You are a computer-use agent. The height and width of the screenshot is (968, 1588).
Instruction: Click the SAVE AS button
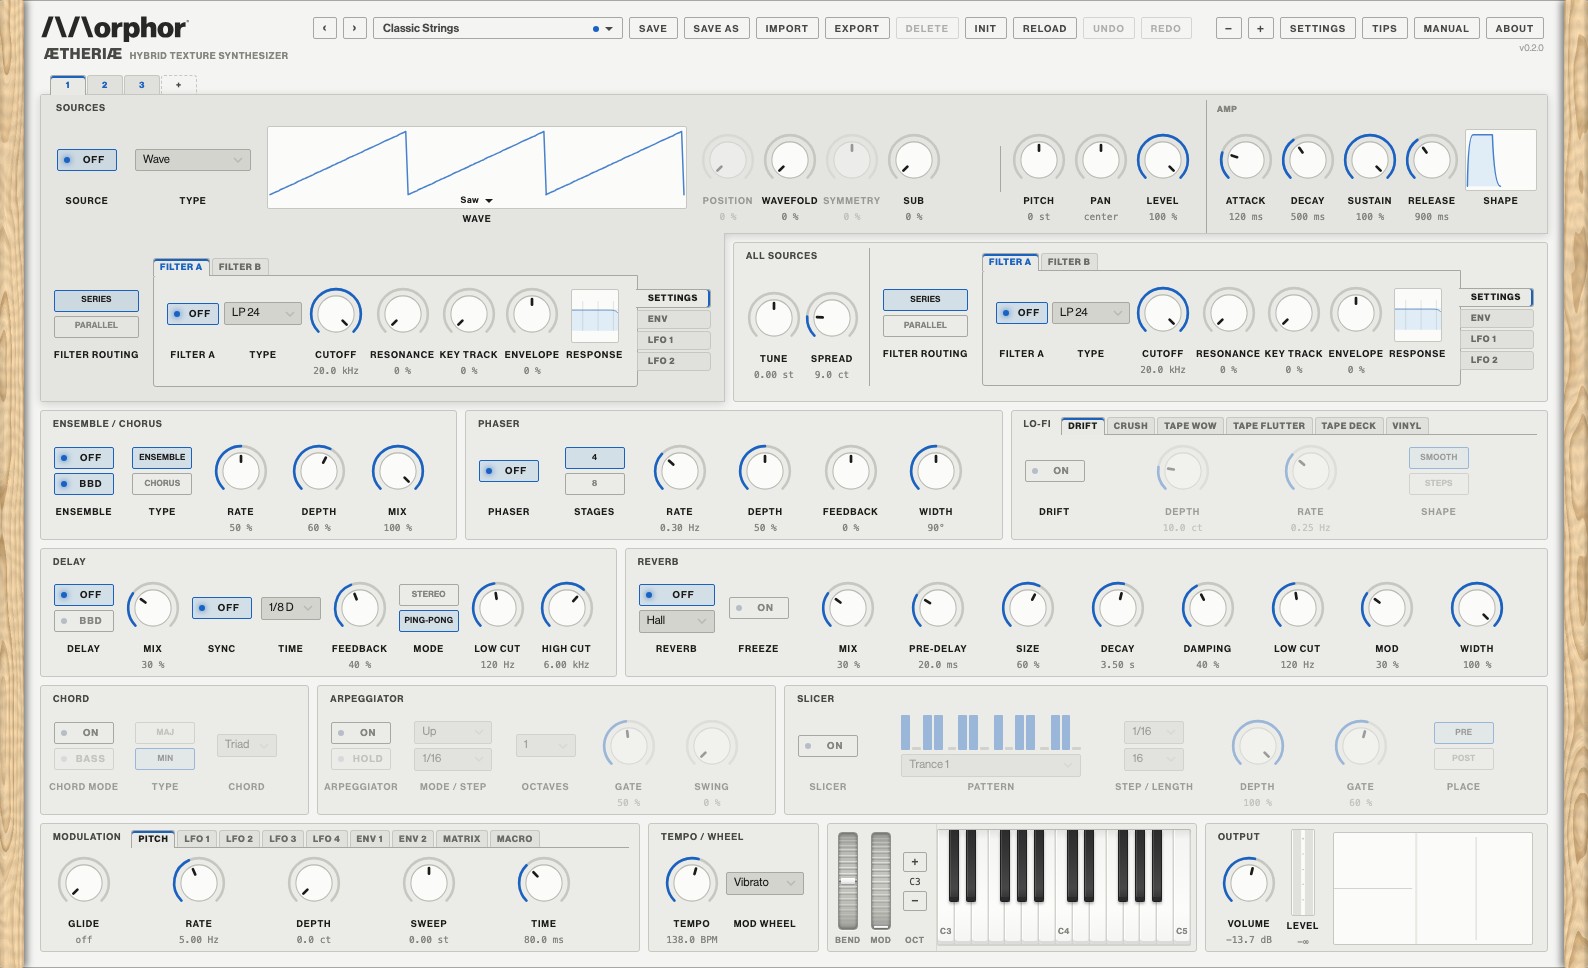click(716, 28)
